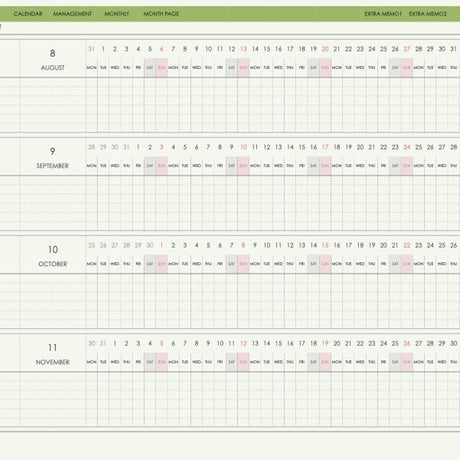The image size is (460, 460).
Task: Open EXTRA MEMO1 tab
Action: pos(383,14)
